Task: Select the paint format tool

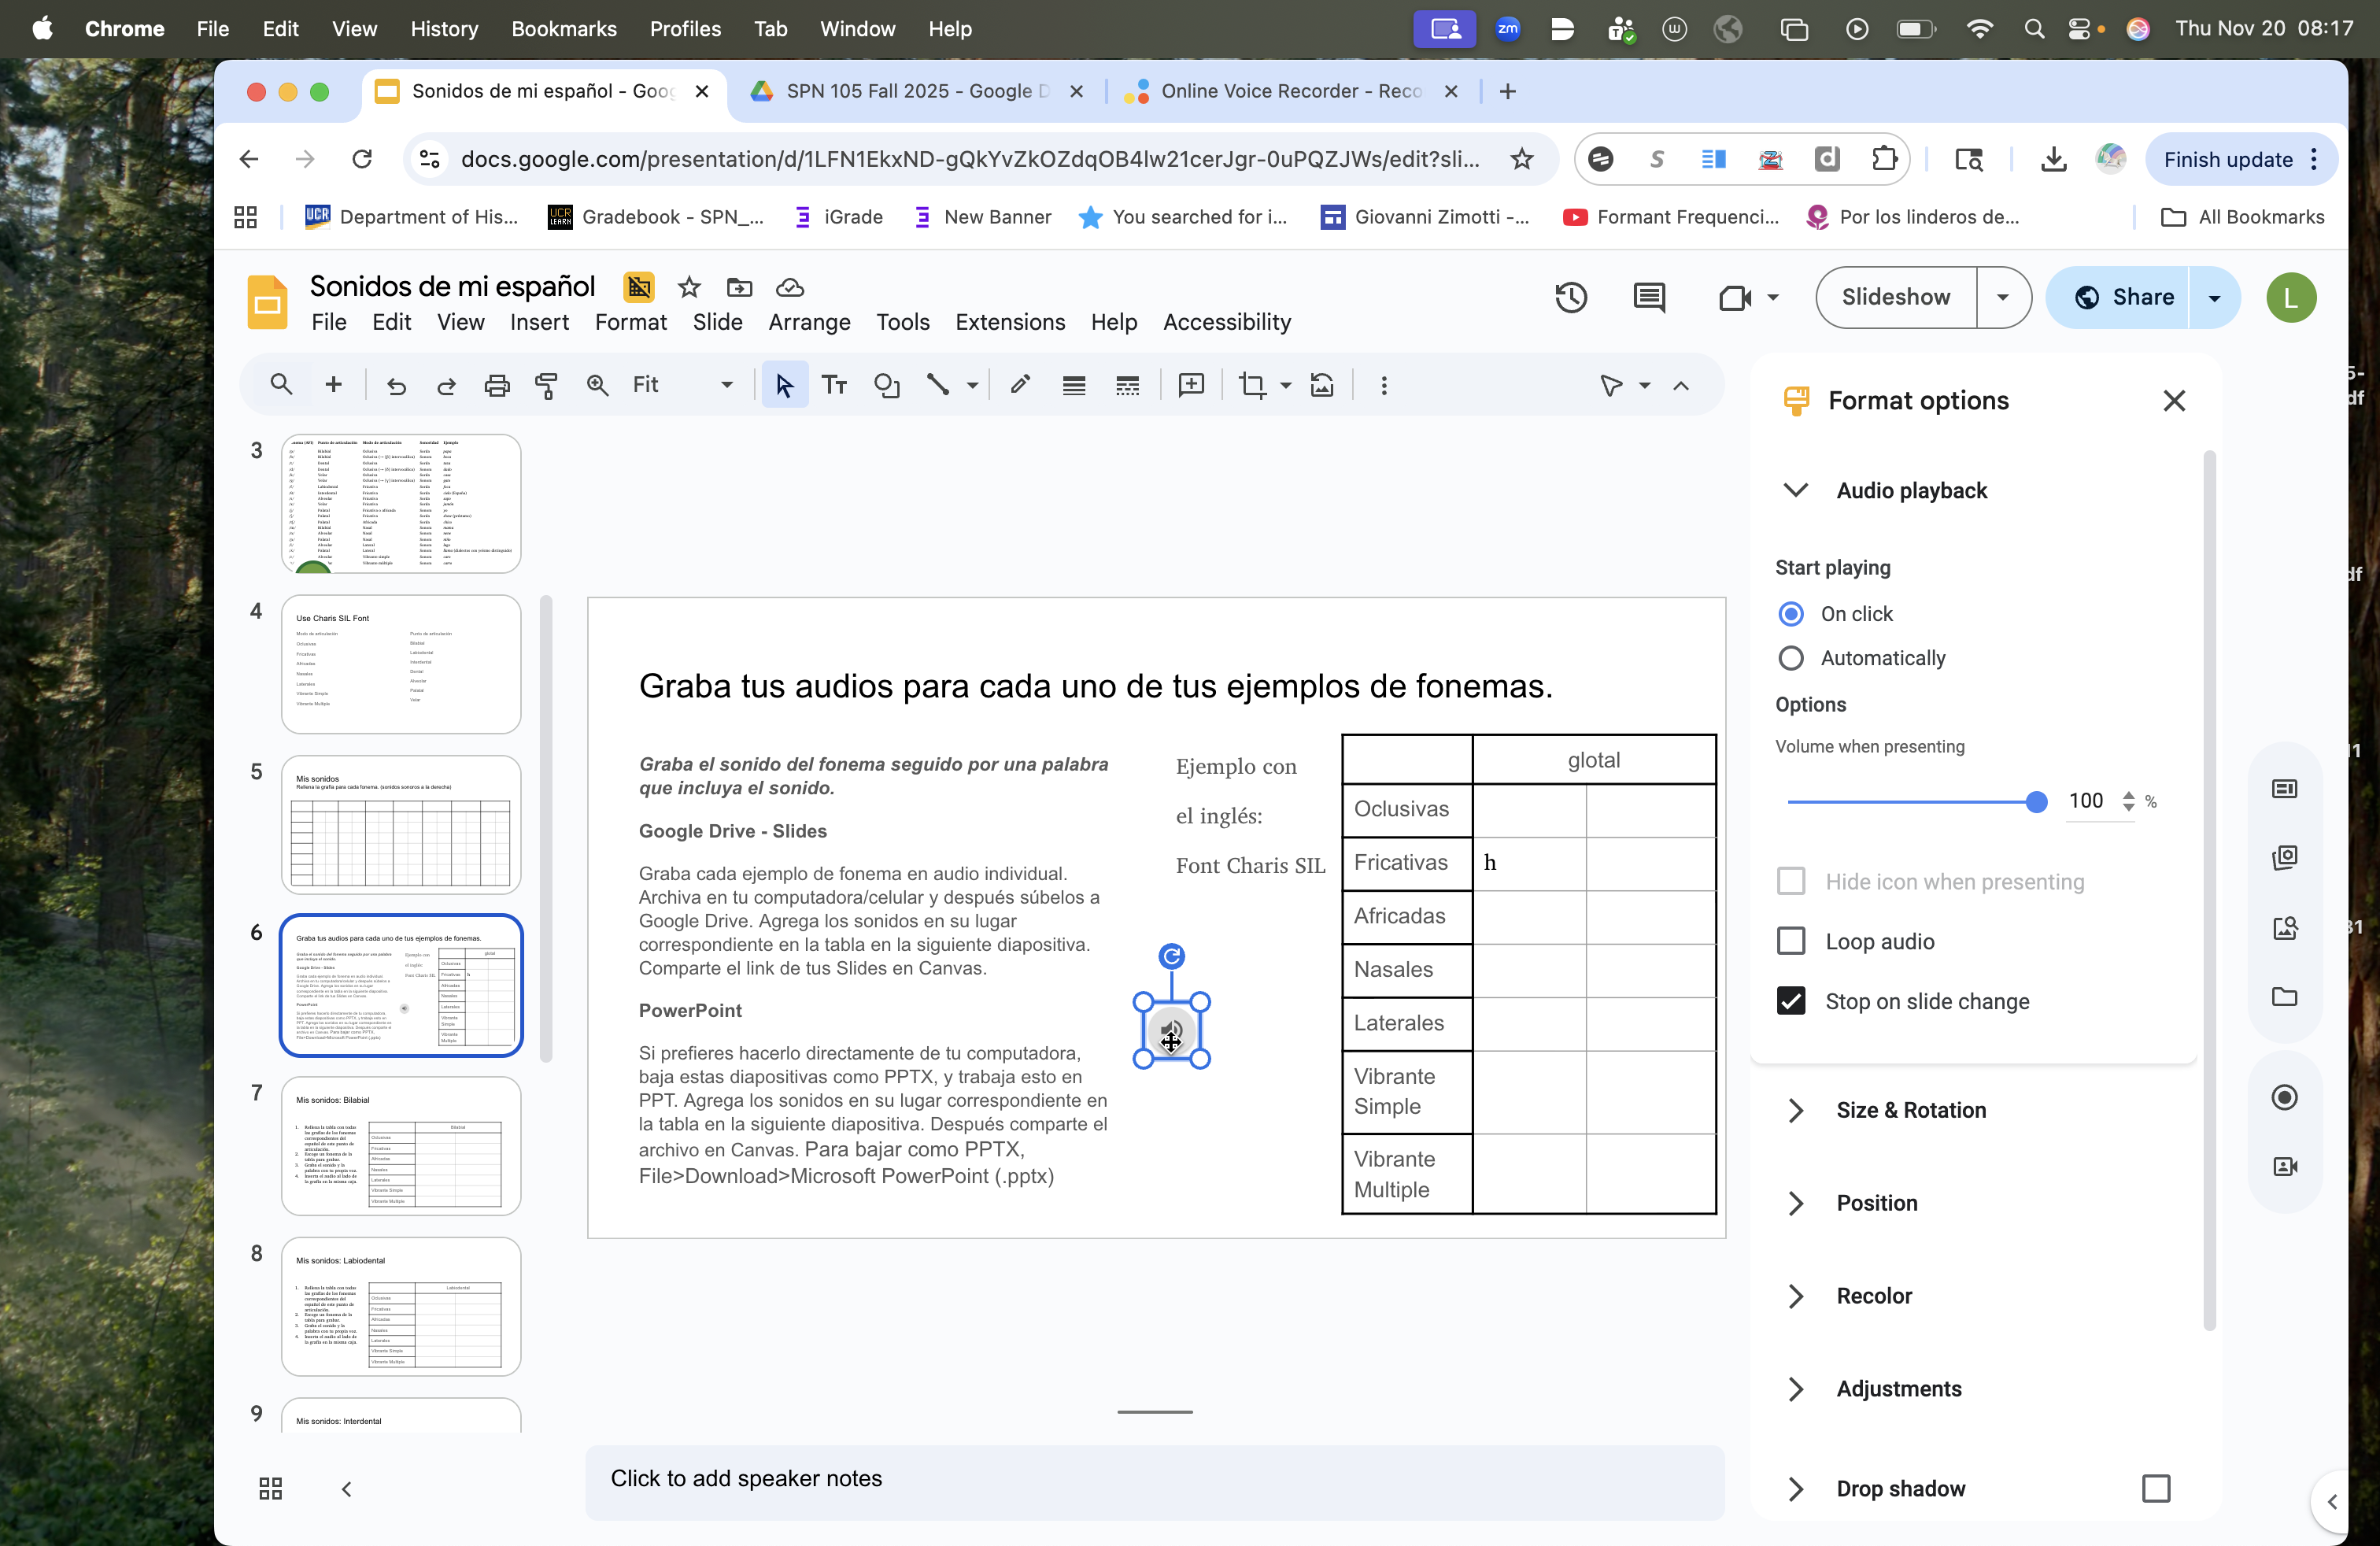Action: tap(546, 385)
